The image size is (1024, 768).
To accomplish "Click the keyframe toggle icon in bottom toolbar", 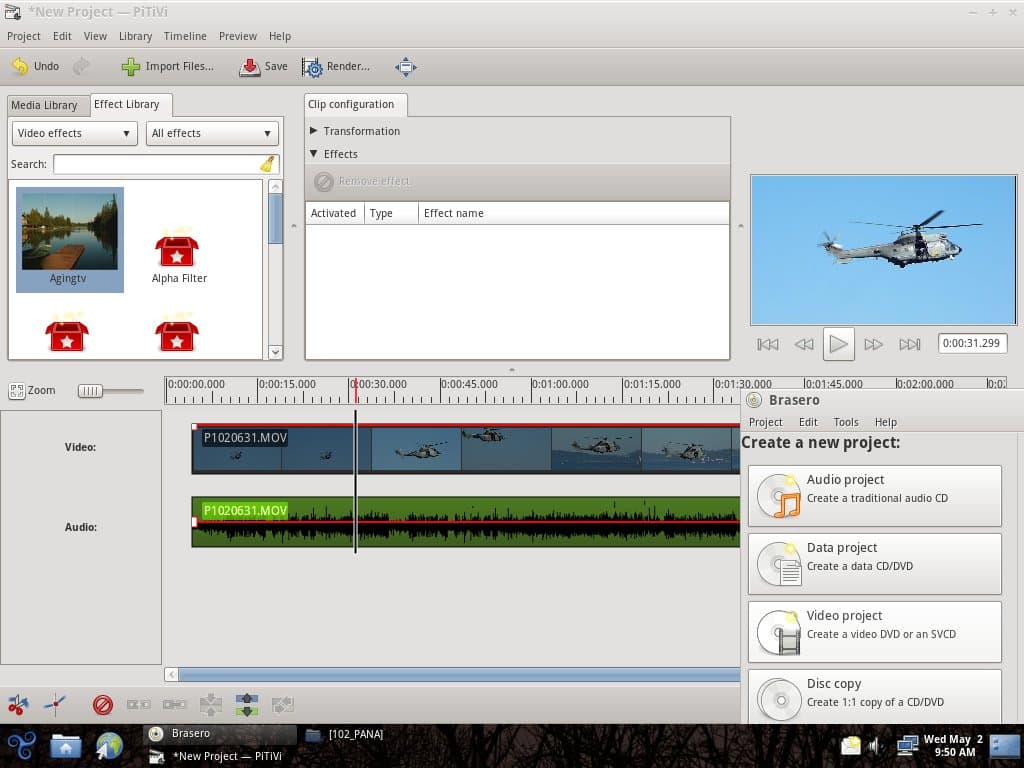I will click(56, 705).
